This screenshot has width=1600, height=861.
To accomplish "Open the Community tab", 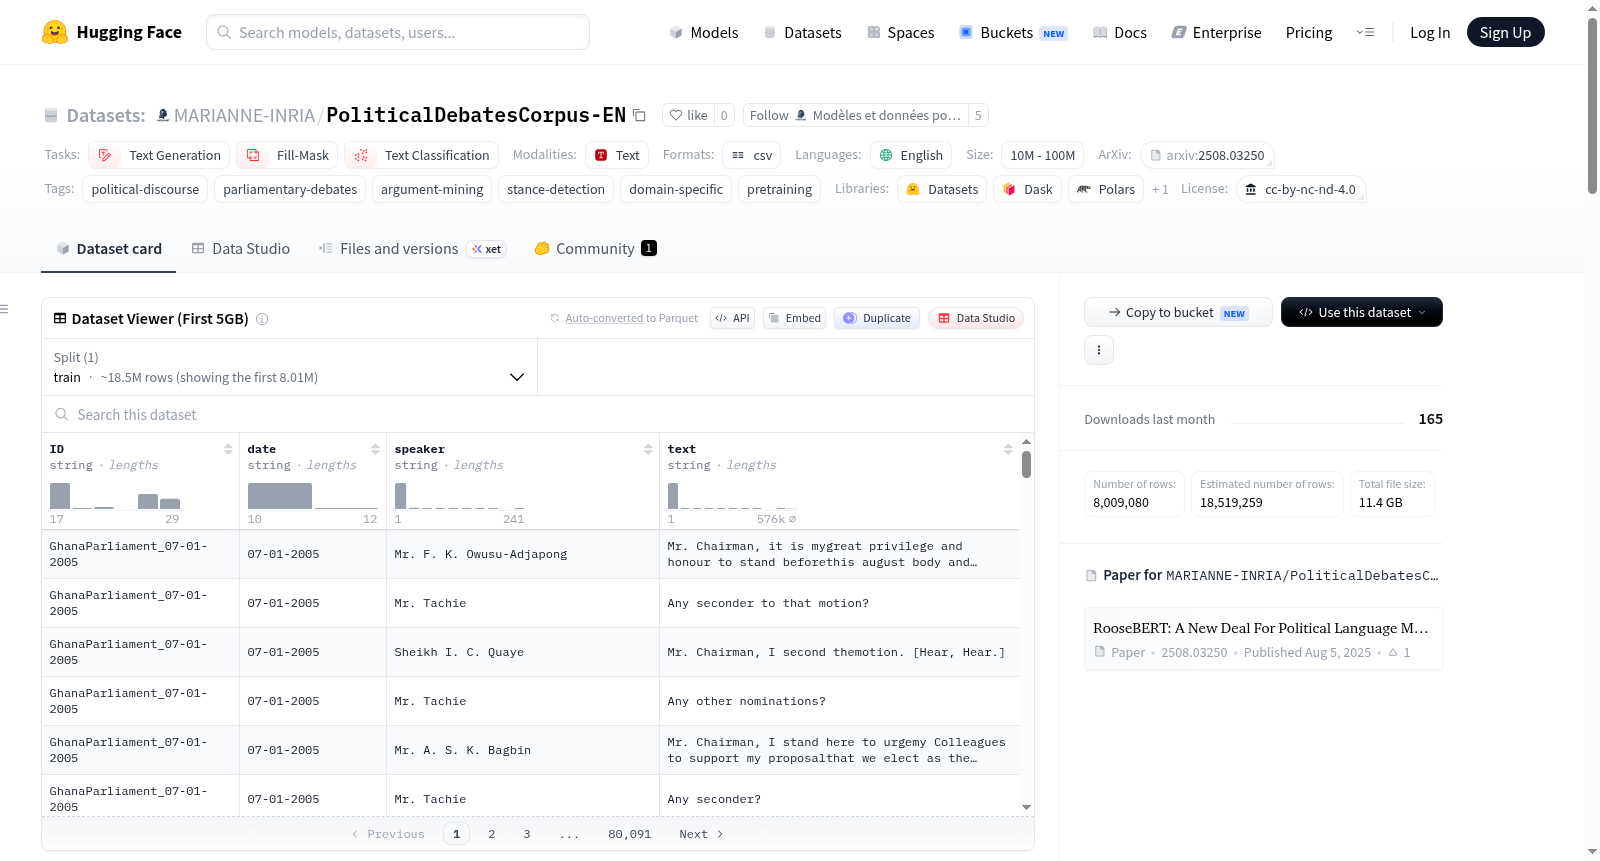I will (595, 249).
